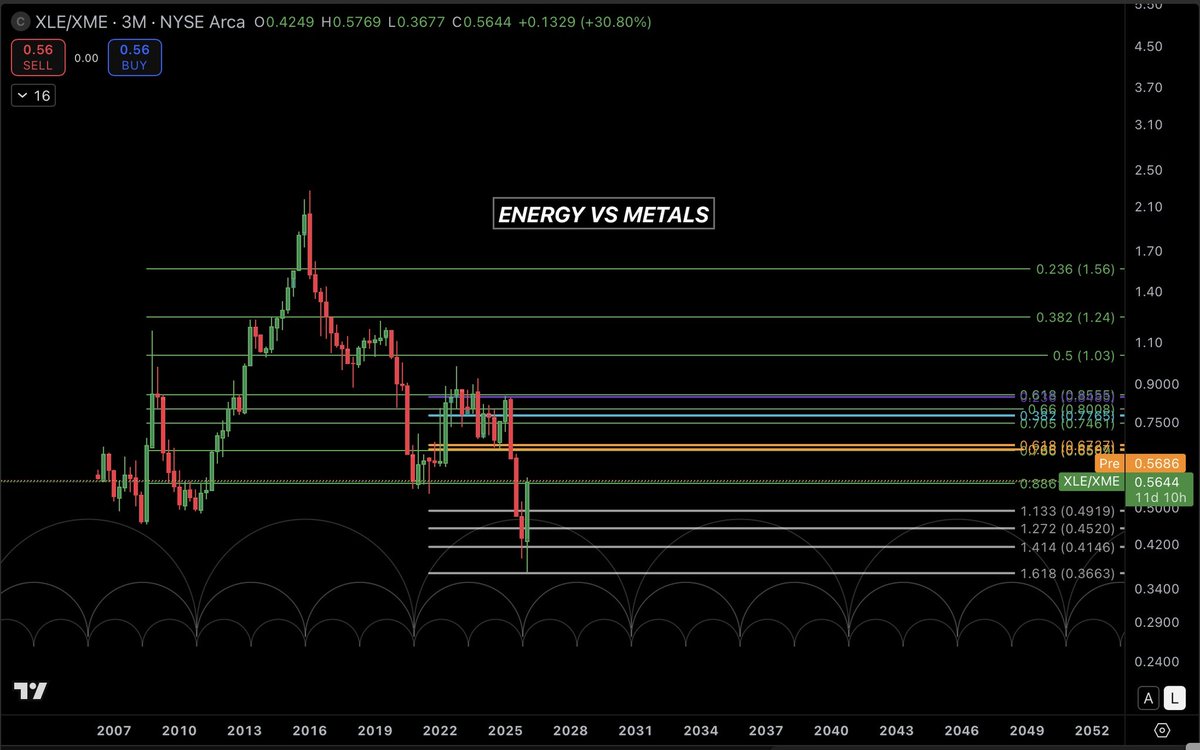
Task: Select Fib level label 0.236 (1.56)
Action: (1075, 269)
